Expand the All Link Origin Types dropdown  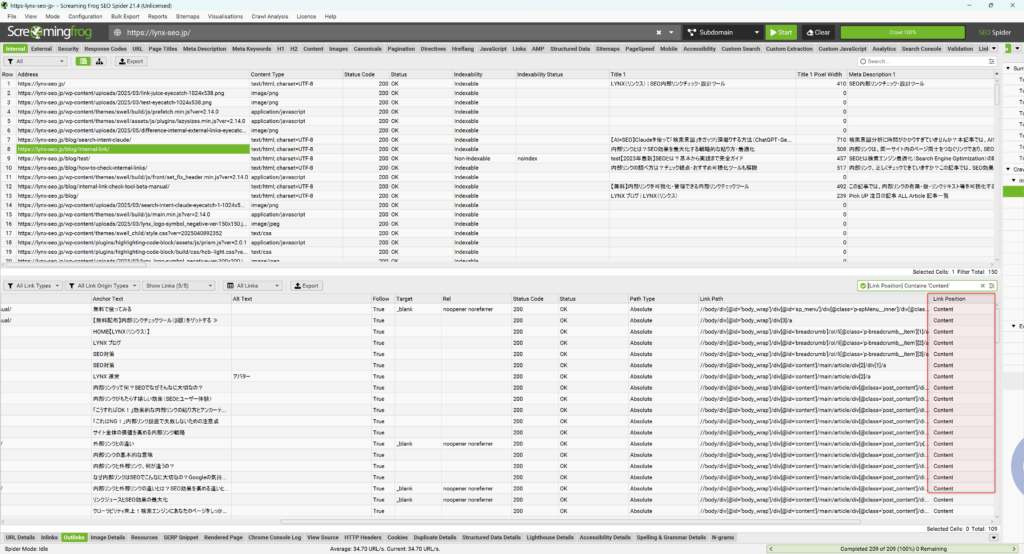104,285
